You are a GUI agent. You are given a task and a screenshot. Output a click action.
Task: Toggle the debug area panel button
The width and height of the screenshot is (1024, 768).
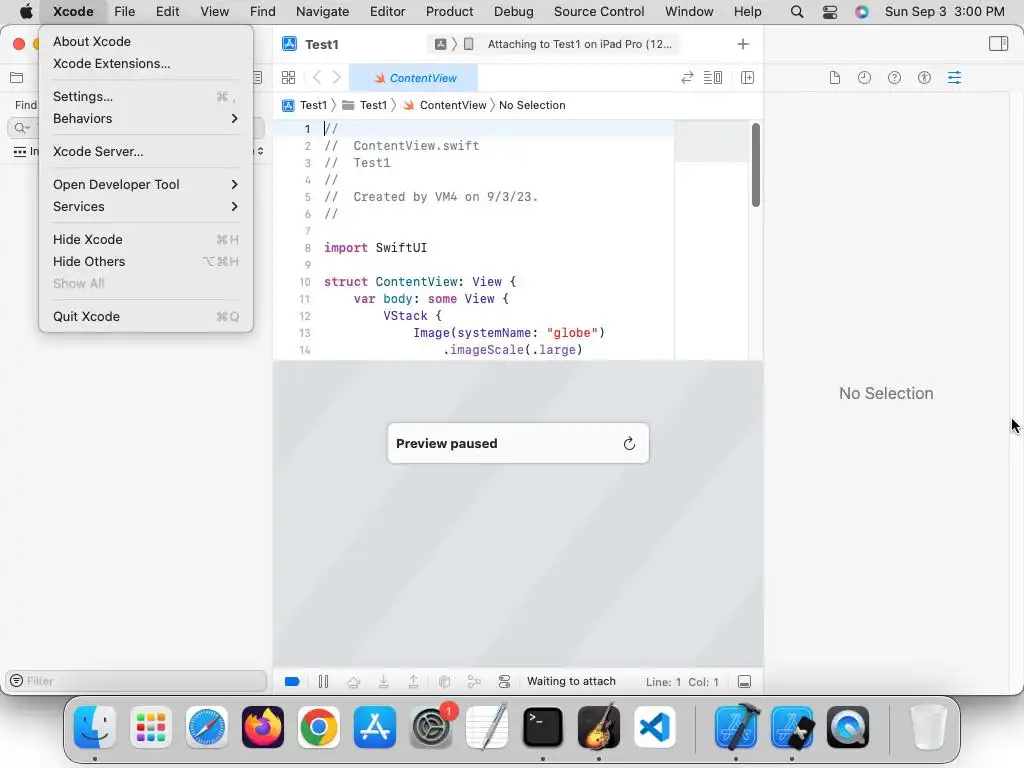click(x=744, y=682)
